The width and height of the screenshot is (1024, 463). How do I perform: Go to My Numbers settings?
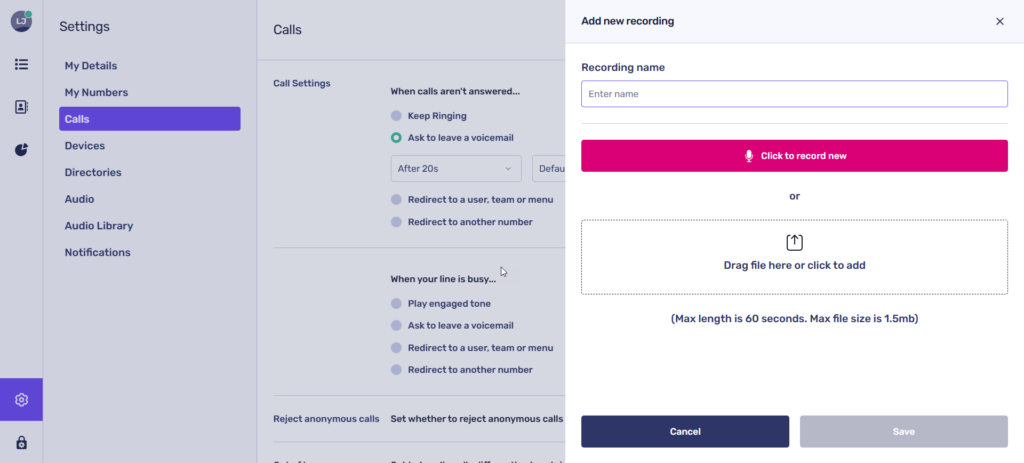[x=96, y=93]
